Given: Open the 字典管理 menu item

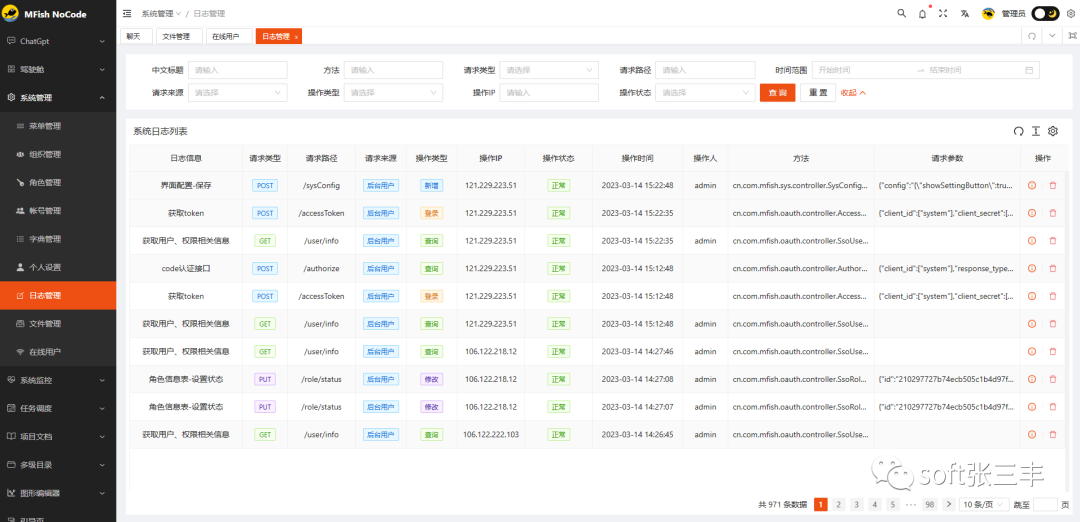Looking at the screenshot, I should click(58, 239).
